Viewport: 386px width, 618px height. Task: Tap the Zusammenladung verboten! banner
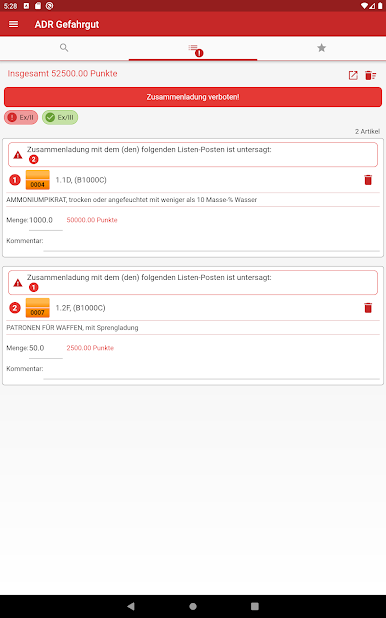pos(193,97)
